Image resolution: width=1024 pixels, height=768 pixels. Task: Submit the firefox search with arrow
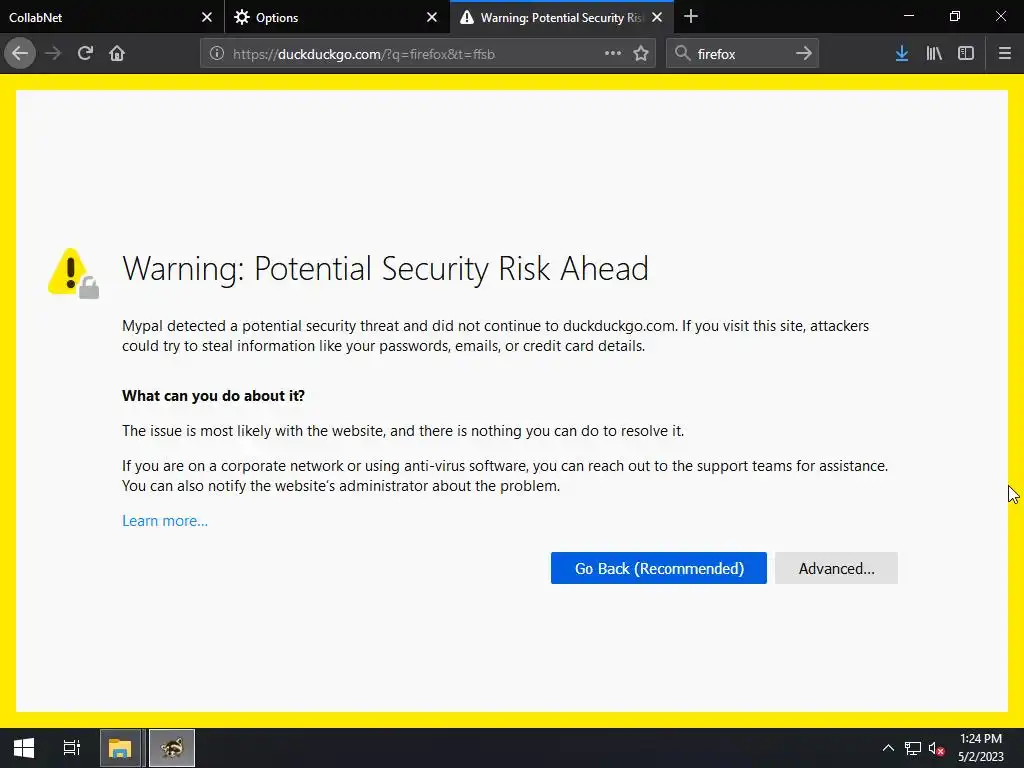[804, 54]
